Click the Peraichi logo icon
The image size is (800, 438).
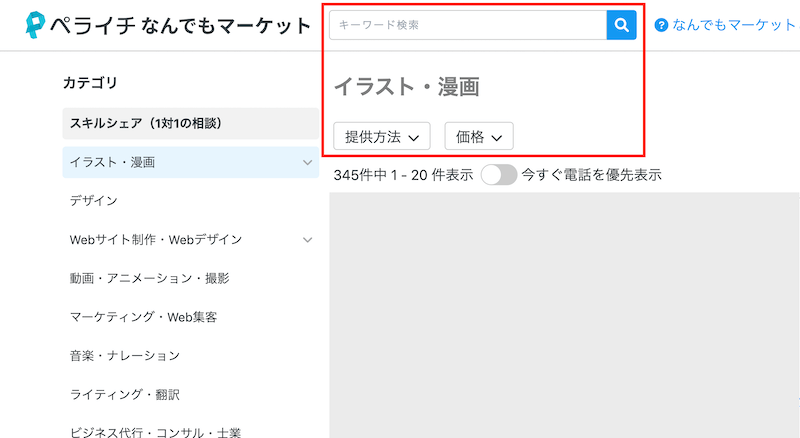click(41, 25)
